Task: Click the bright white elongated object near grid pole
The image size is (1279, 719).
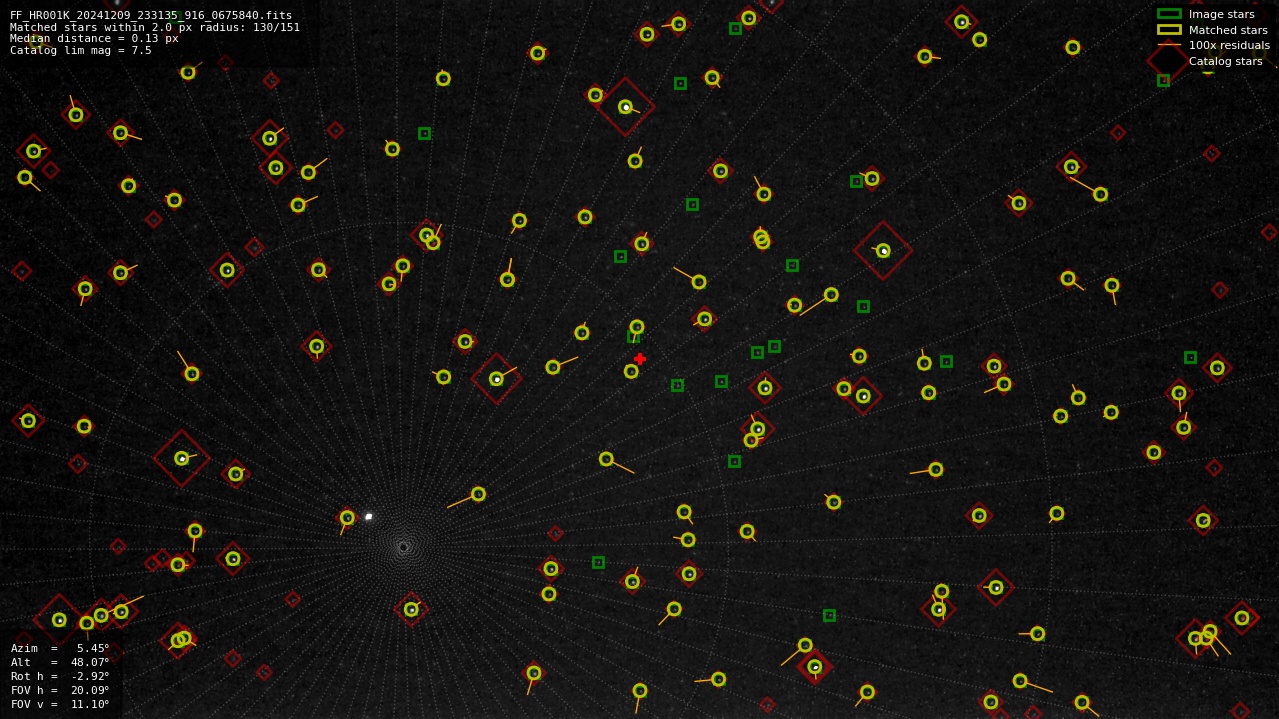Action: click(368, 516)
